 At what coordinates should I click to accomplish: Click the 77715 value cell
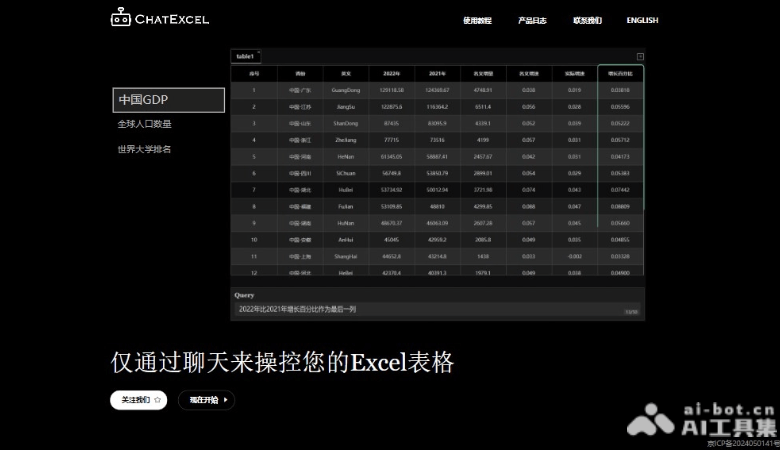pos(391,140)
